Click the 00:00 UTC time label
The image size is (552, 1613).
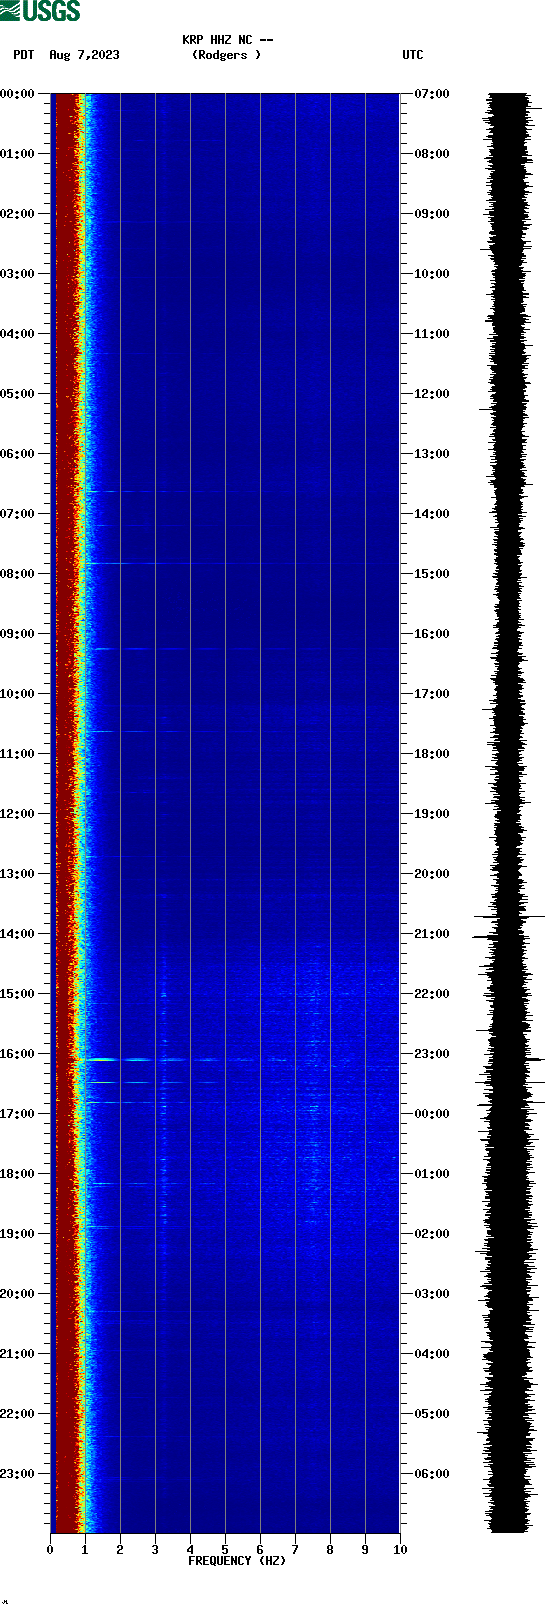coord(431,1114)
